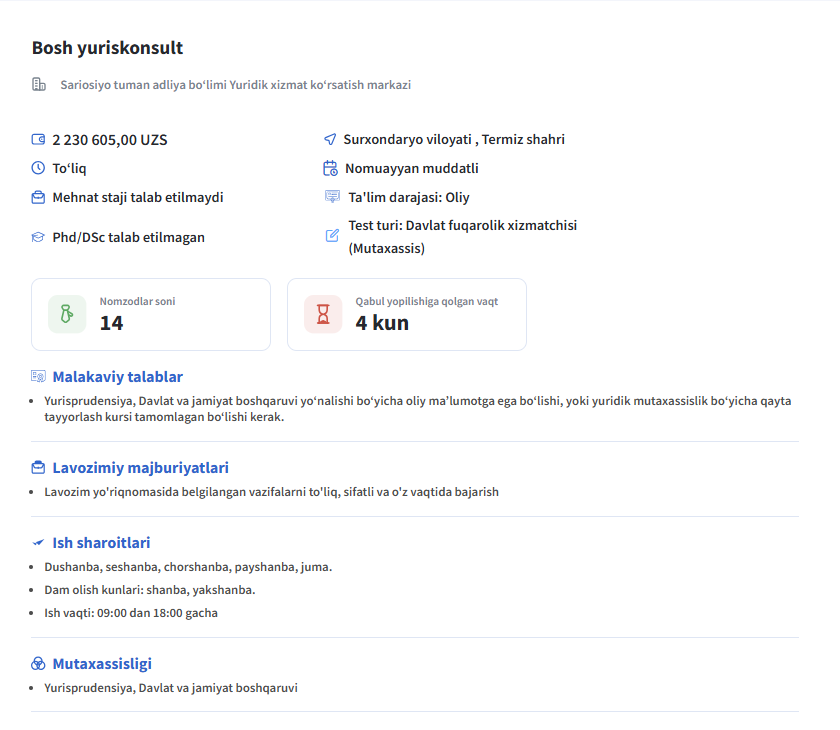Click the Malakaviy talablar heading

click(117, 377)
